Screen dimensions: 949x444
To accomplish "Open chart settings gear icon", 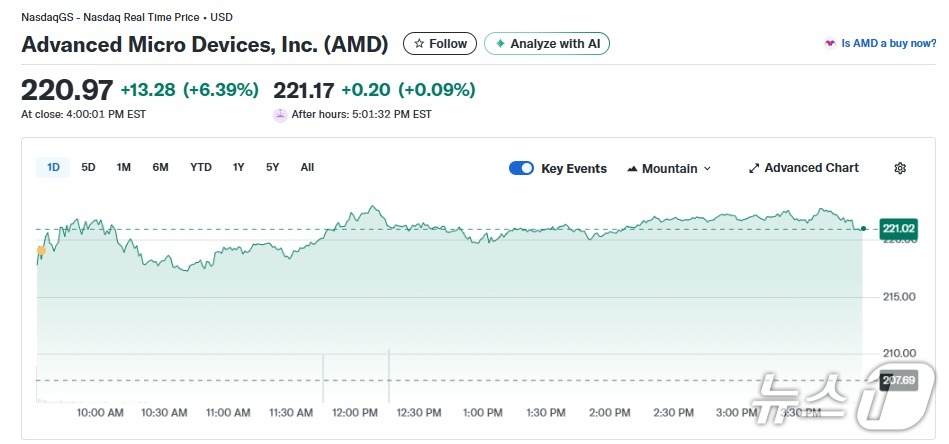I will tap(899, 168).
